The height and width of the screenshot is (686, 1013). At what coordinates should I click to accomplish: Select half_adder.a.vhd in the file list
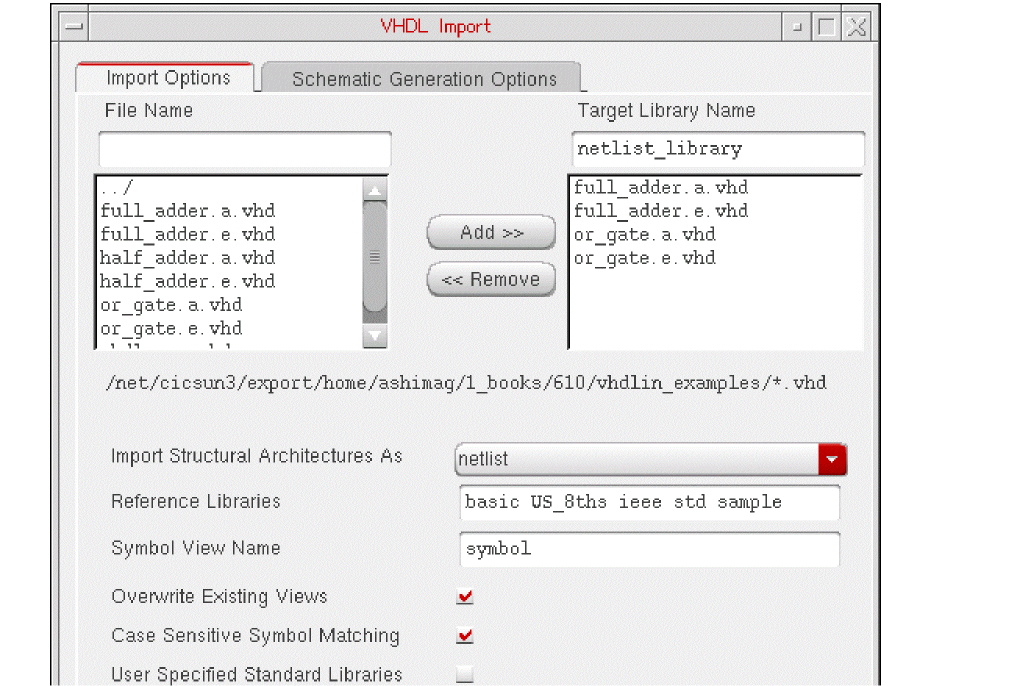pyautogui.click(x=188, y=258)
